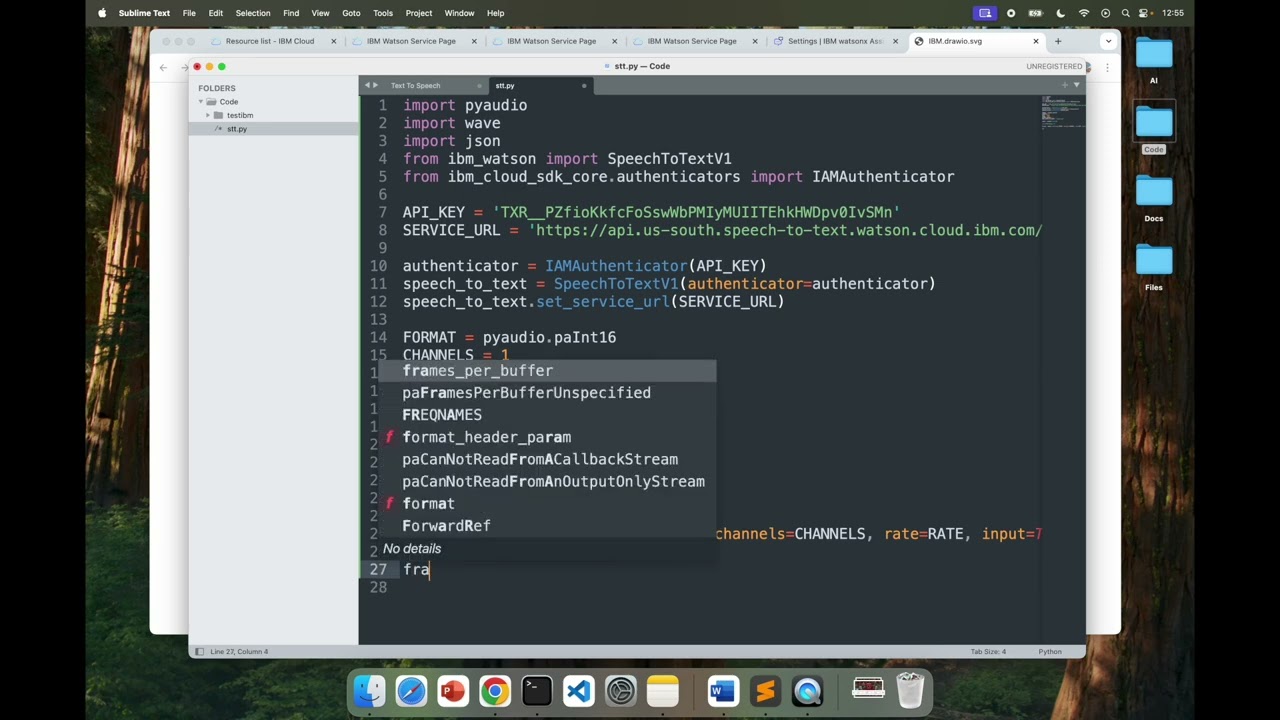Click Chrome back navigation arrow
Viewport: 1280px width, 720px height.
(x=163, y=67)
